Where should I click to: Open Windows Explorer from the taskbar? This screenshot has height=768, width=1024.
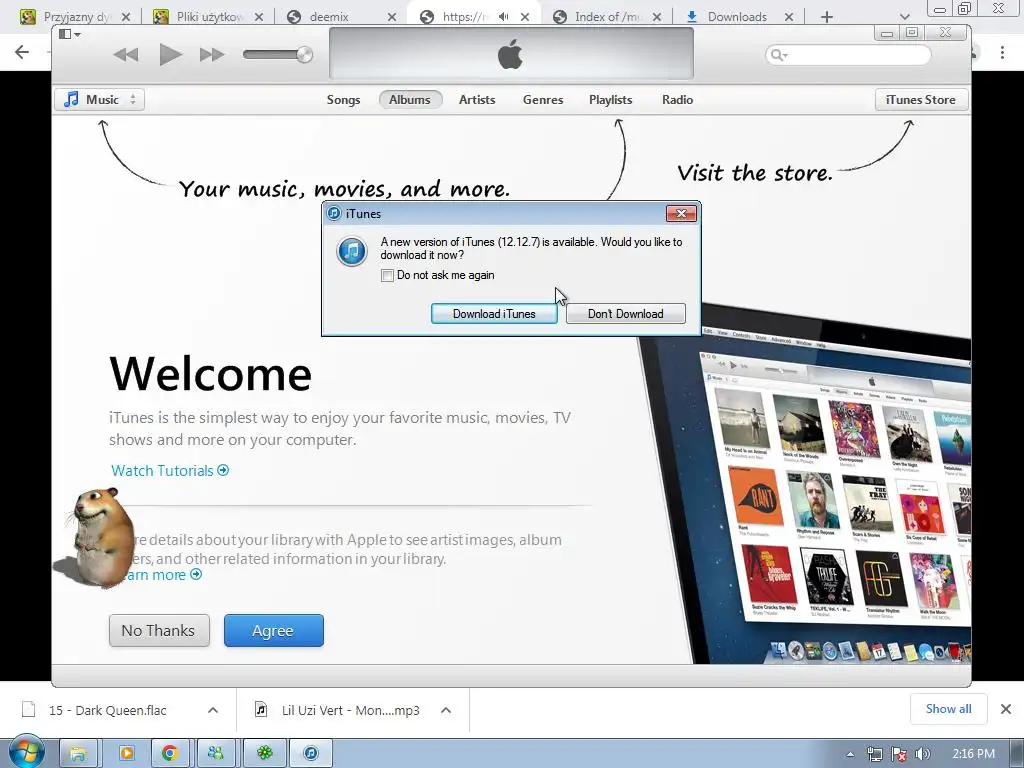(78, 754)
